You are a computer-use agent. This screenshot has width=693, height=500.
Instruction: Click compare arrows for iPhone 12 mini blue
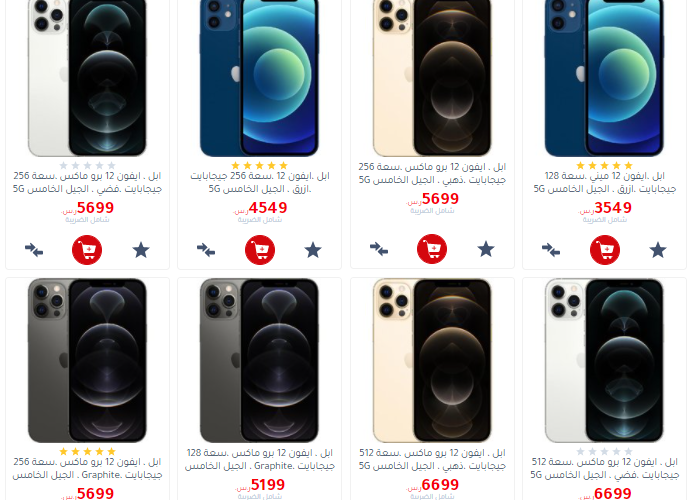click(x=551, y=250)
